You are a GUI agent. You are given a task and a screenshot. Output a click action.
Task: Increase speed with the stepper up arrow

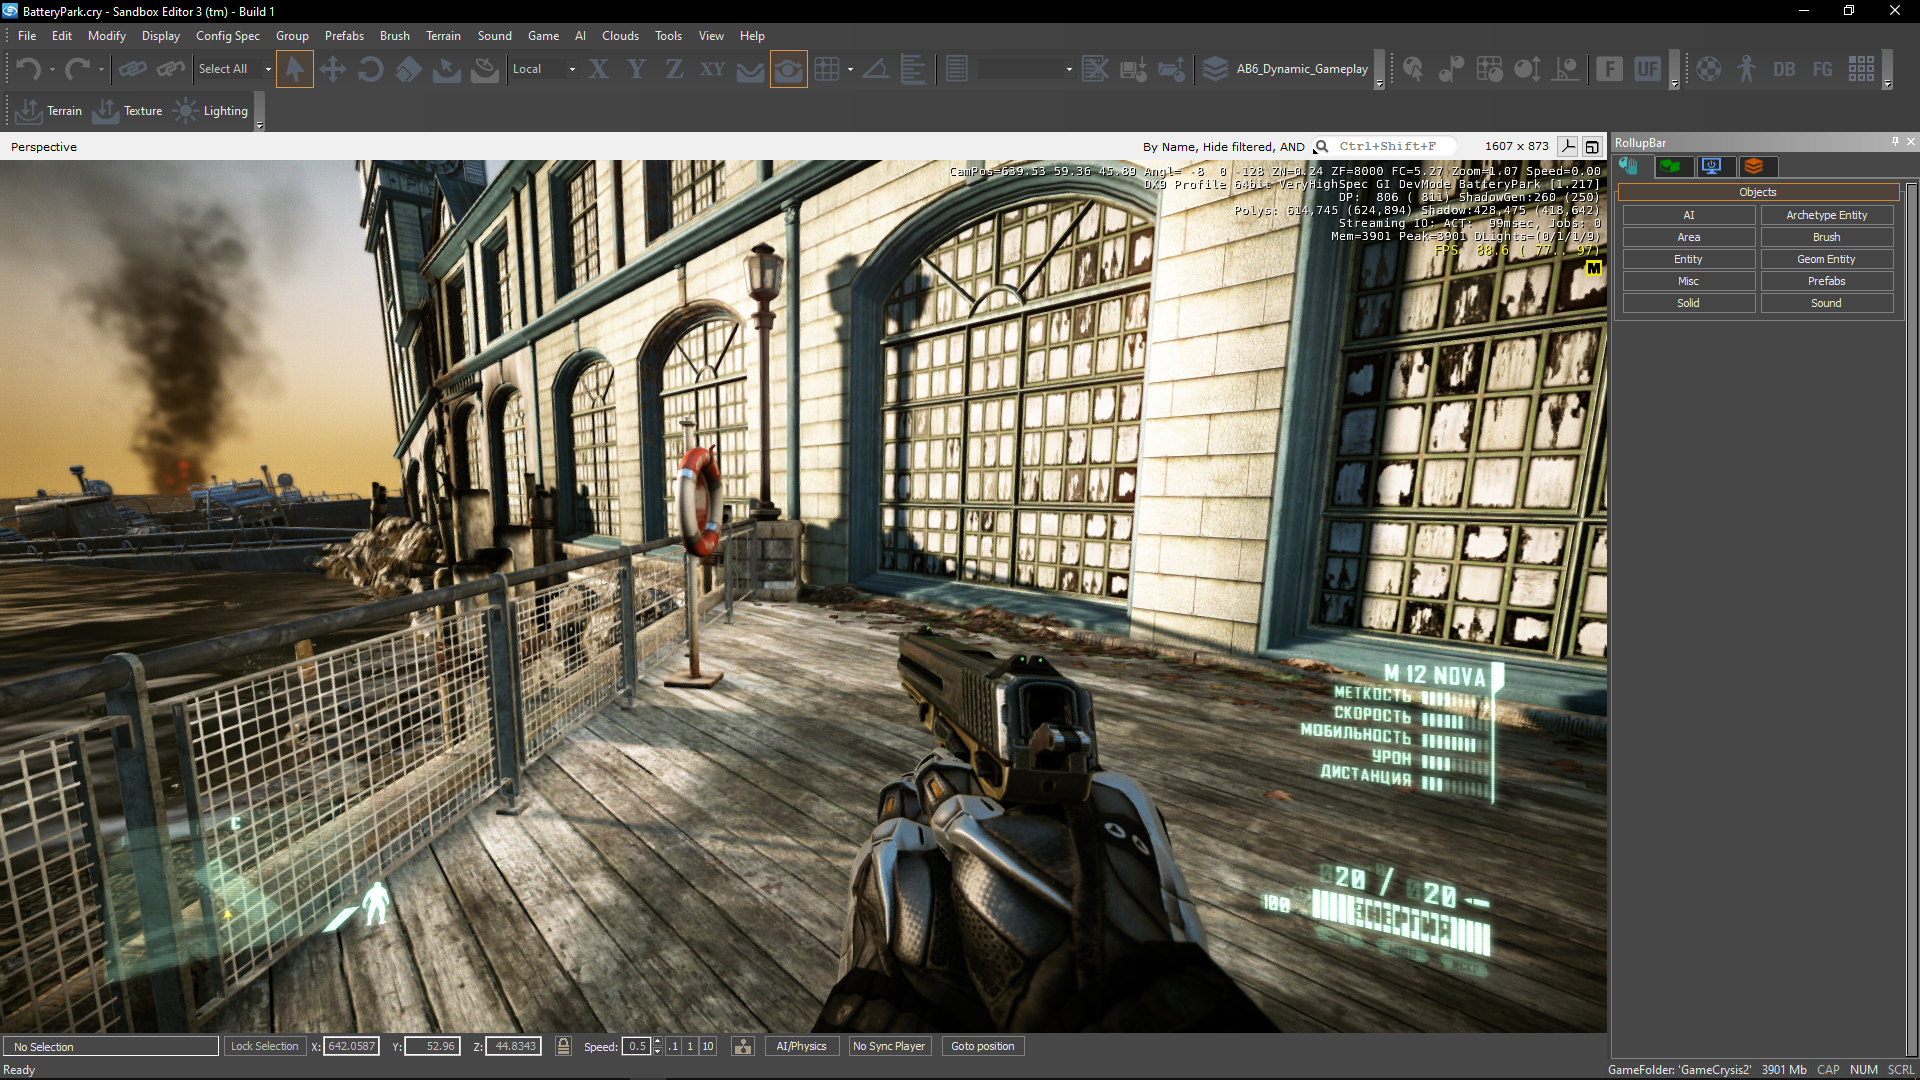click(657, 1041)
